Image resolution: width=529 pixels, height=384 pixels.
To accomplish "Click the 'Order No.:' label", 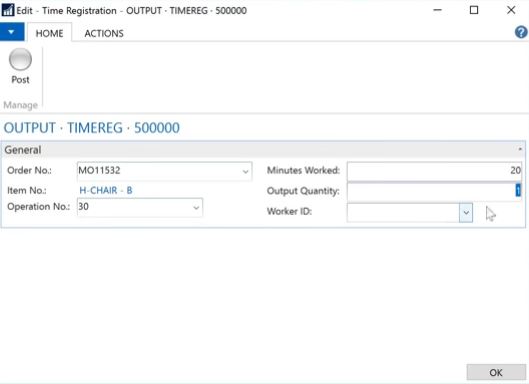I will pyautogui.click(x=29, y=170).
